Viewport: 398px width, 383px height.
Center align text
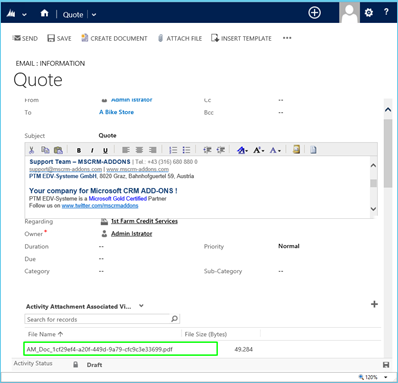click(139, 150)
